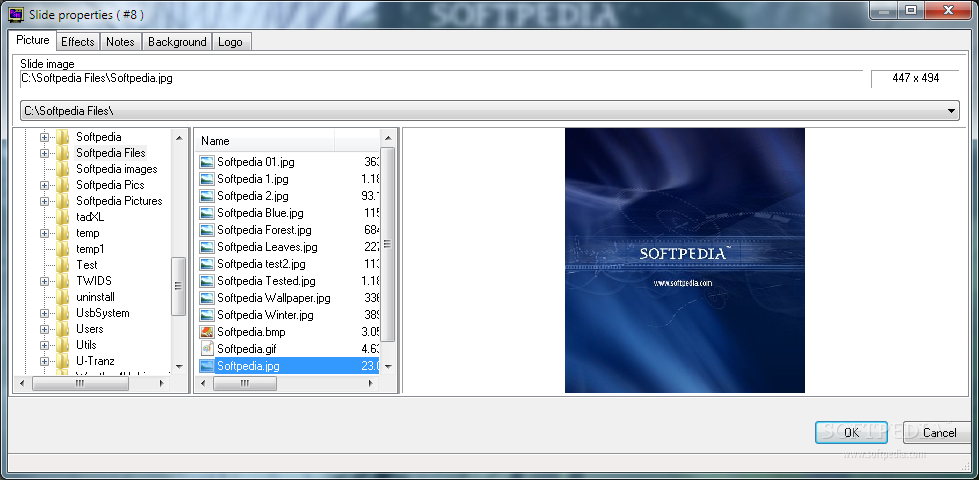The height and width of the screenshot is (480, 979).
Task: Click the Cancel button
Action: click(x=939, y=433)
